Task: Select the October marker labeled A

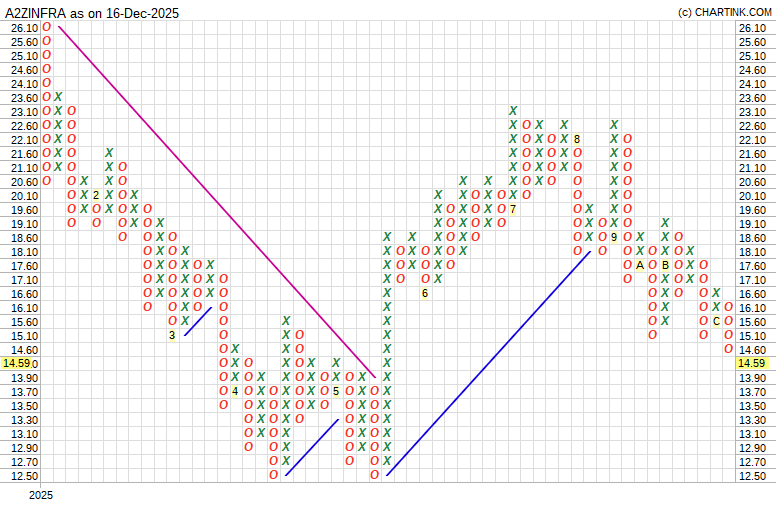Action: [x=640, y=265]
